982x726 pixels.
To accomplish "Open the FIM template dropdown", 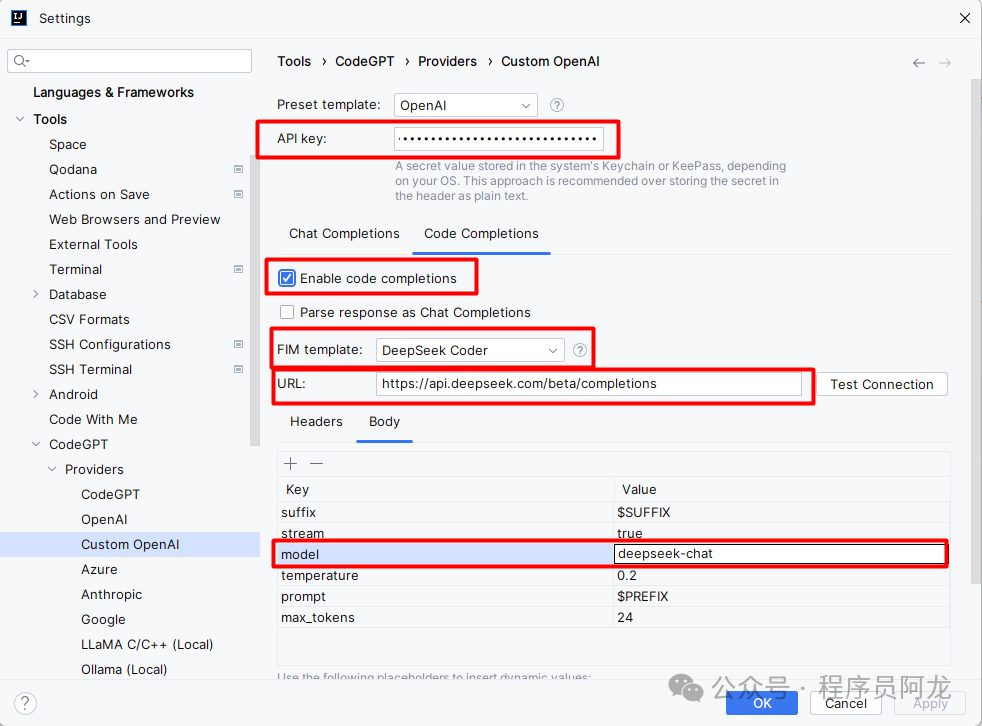I will coord(470,350).
